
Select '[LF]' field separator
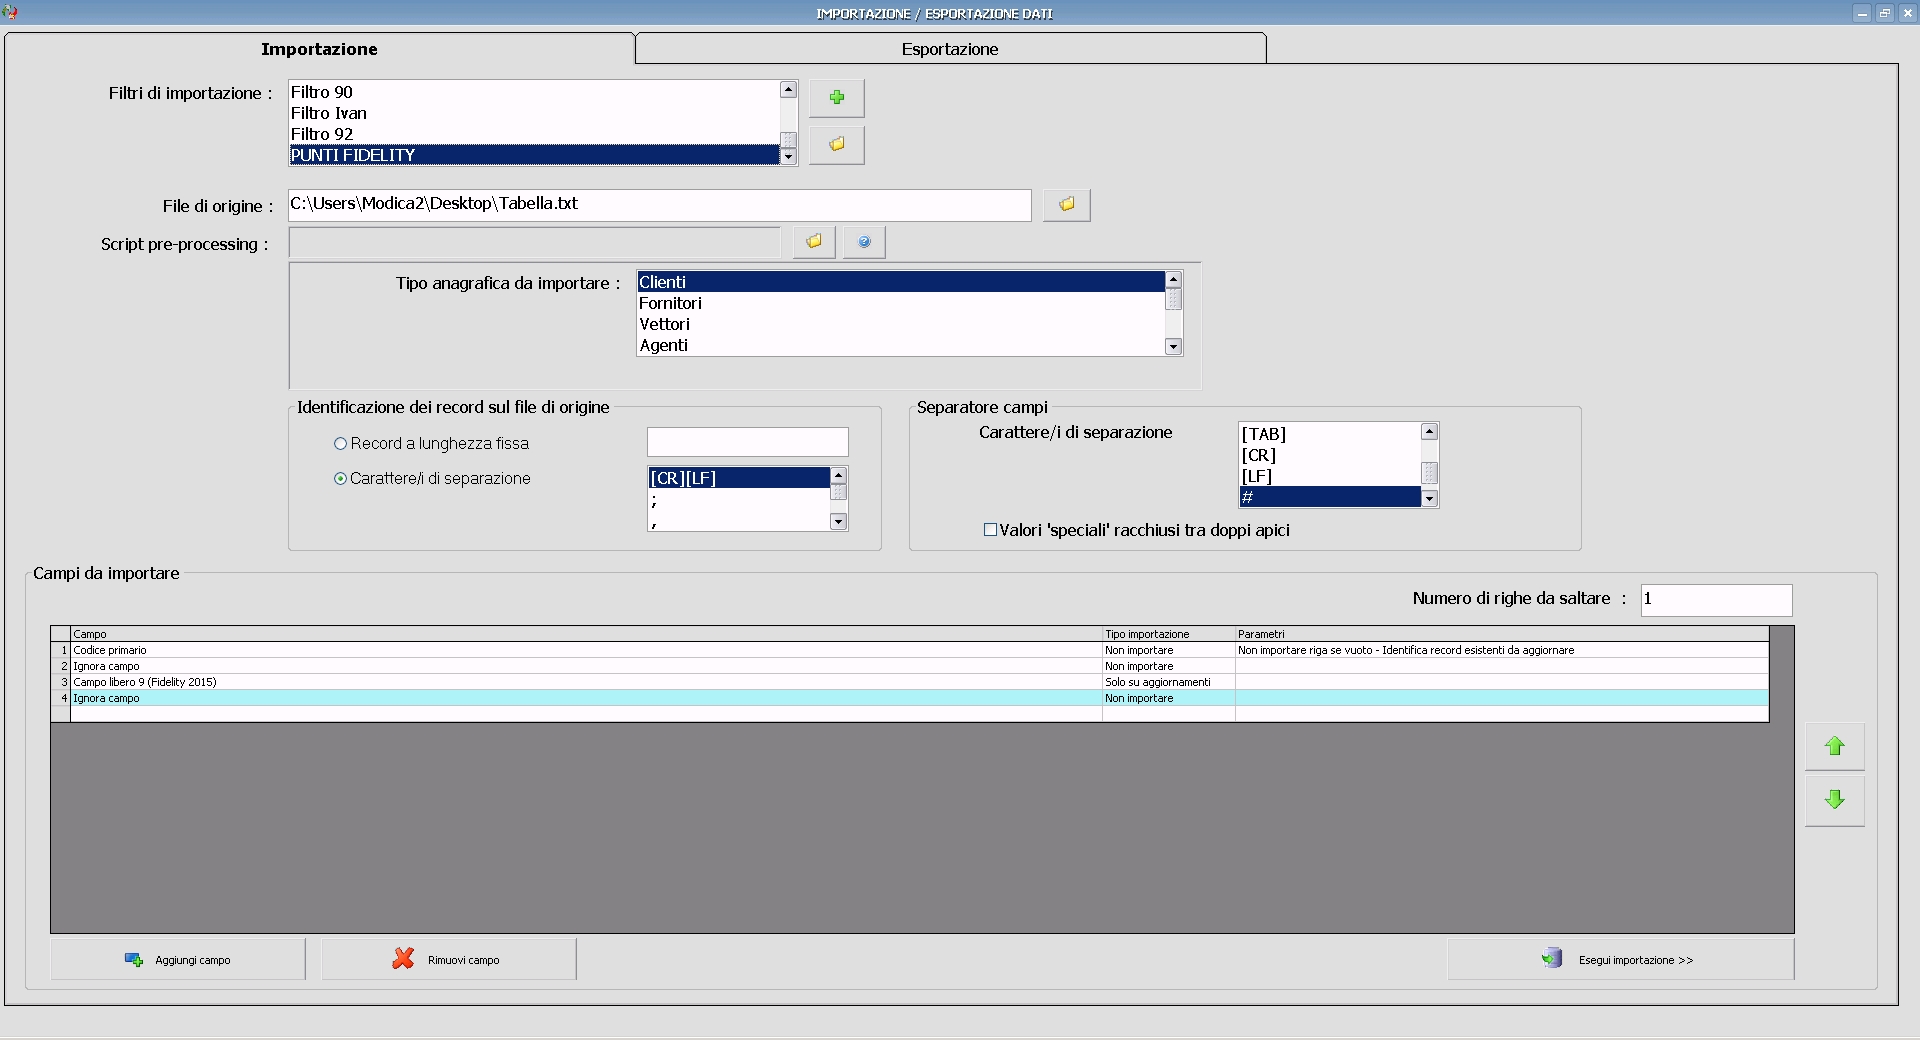pyautogui.click(x=1330, y=476)
